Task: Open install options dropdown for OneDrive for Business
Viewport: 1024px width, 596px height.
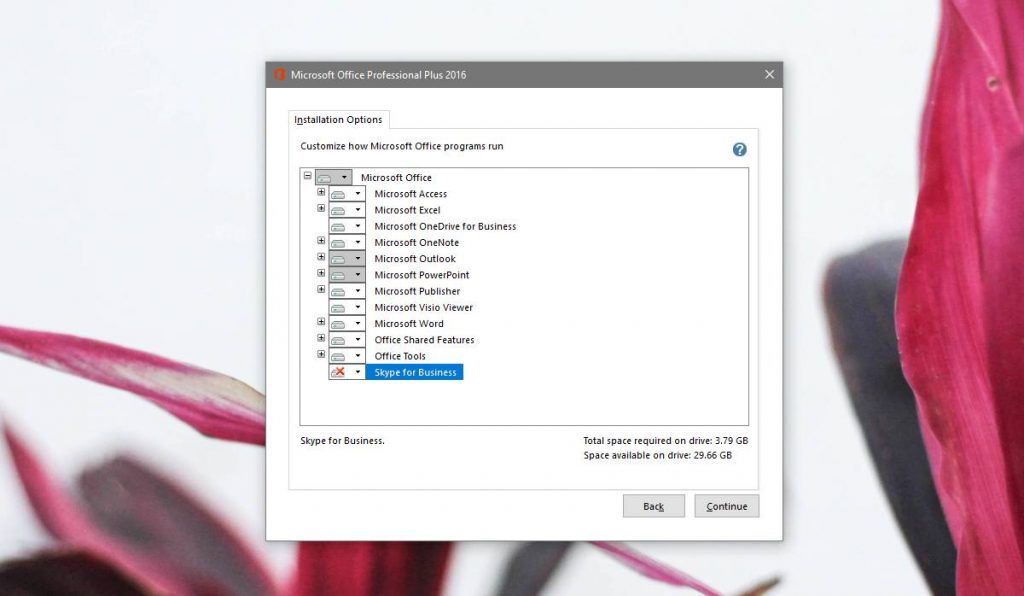Action: coord(357,227)
